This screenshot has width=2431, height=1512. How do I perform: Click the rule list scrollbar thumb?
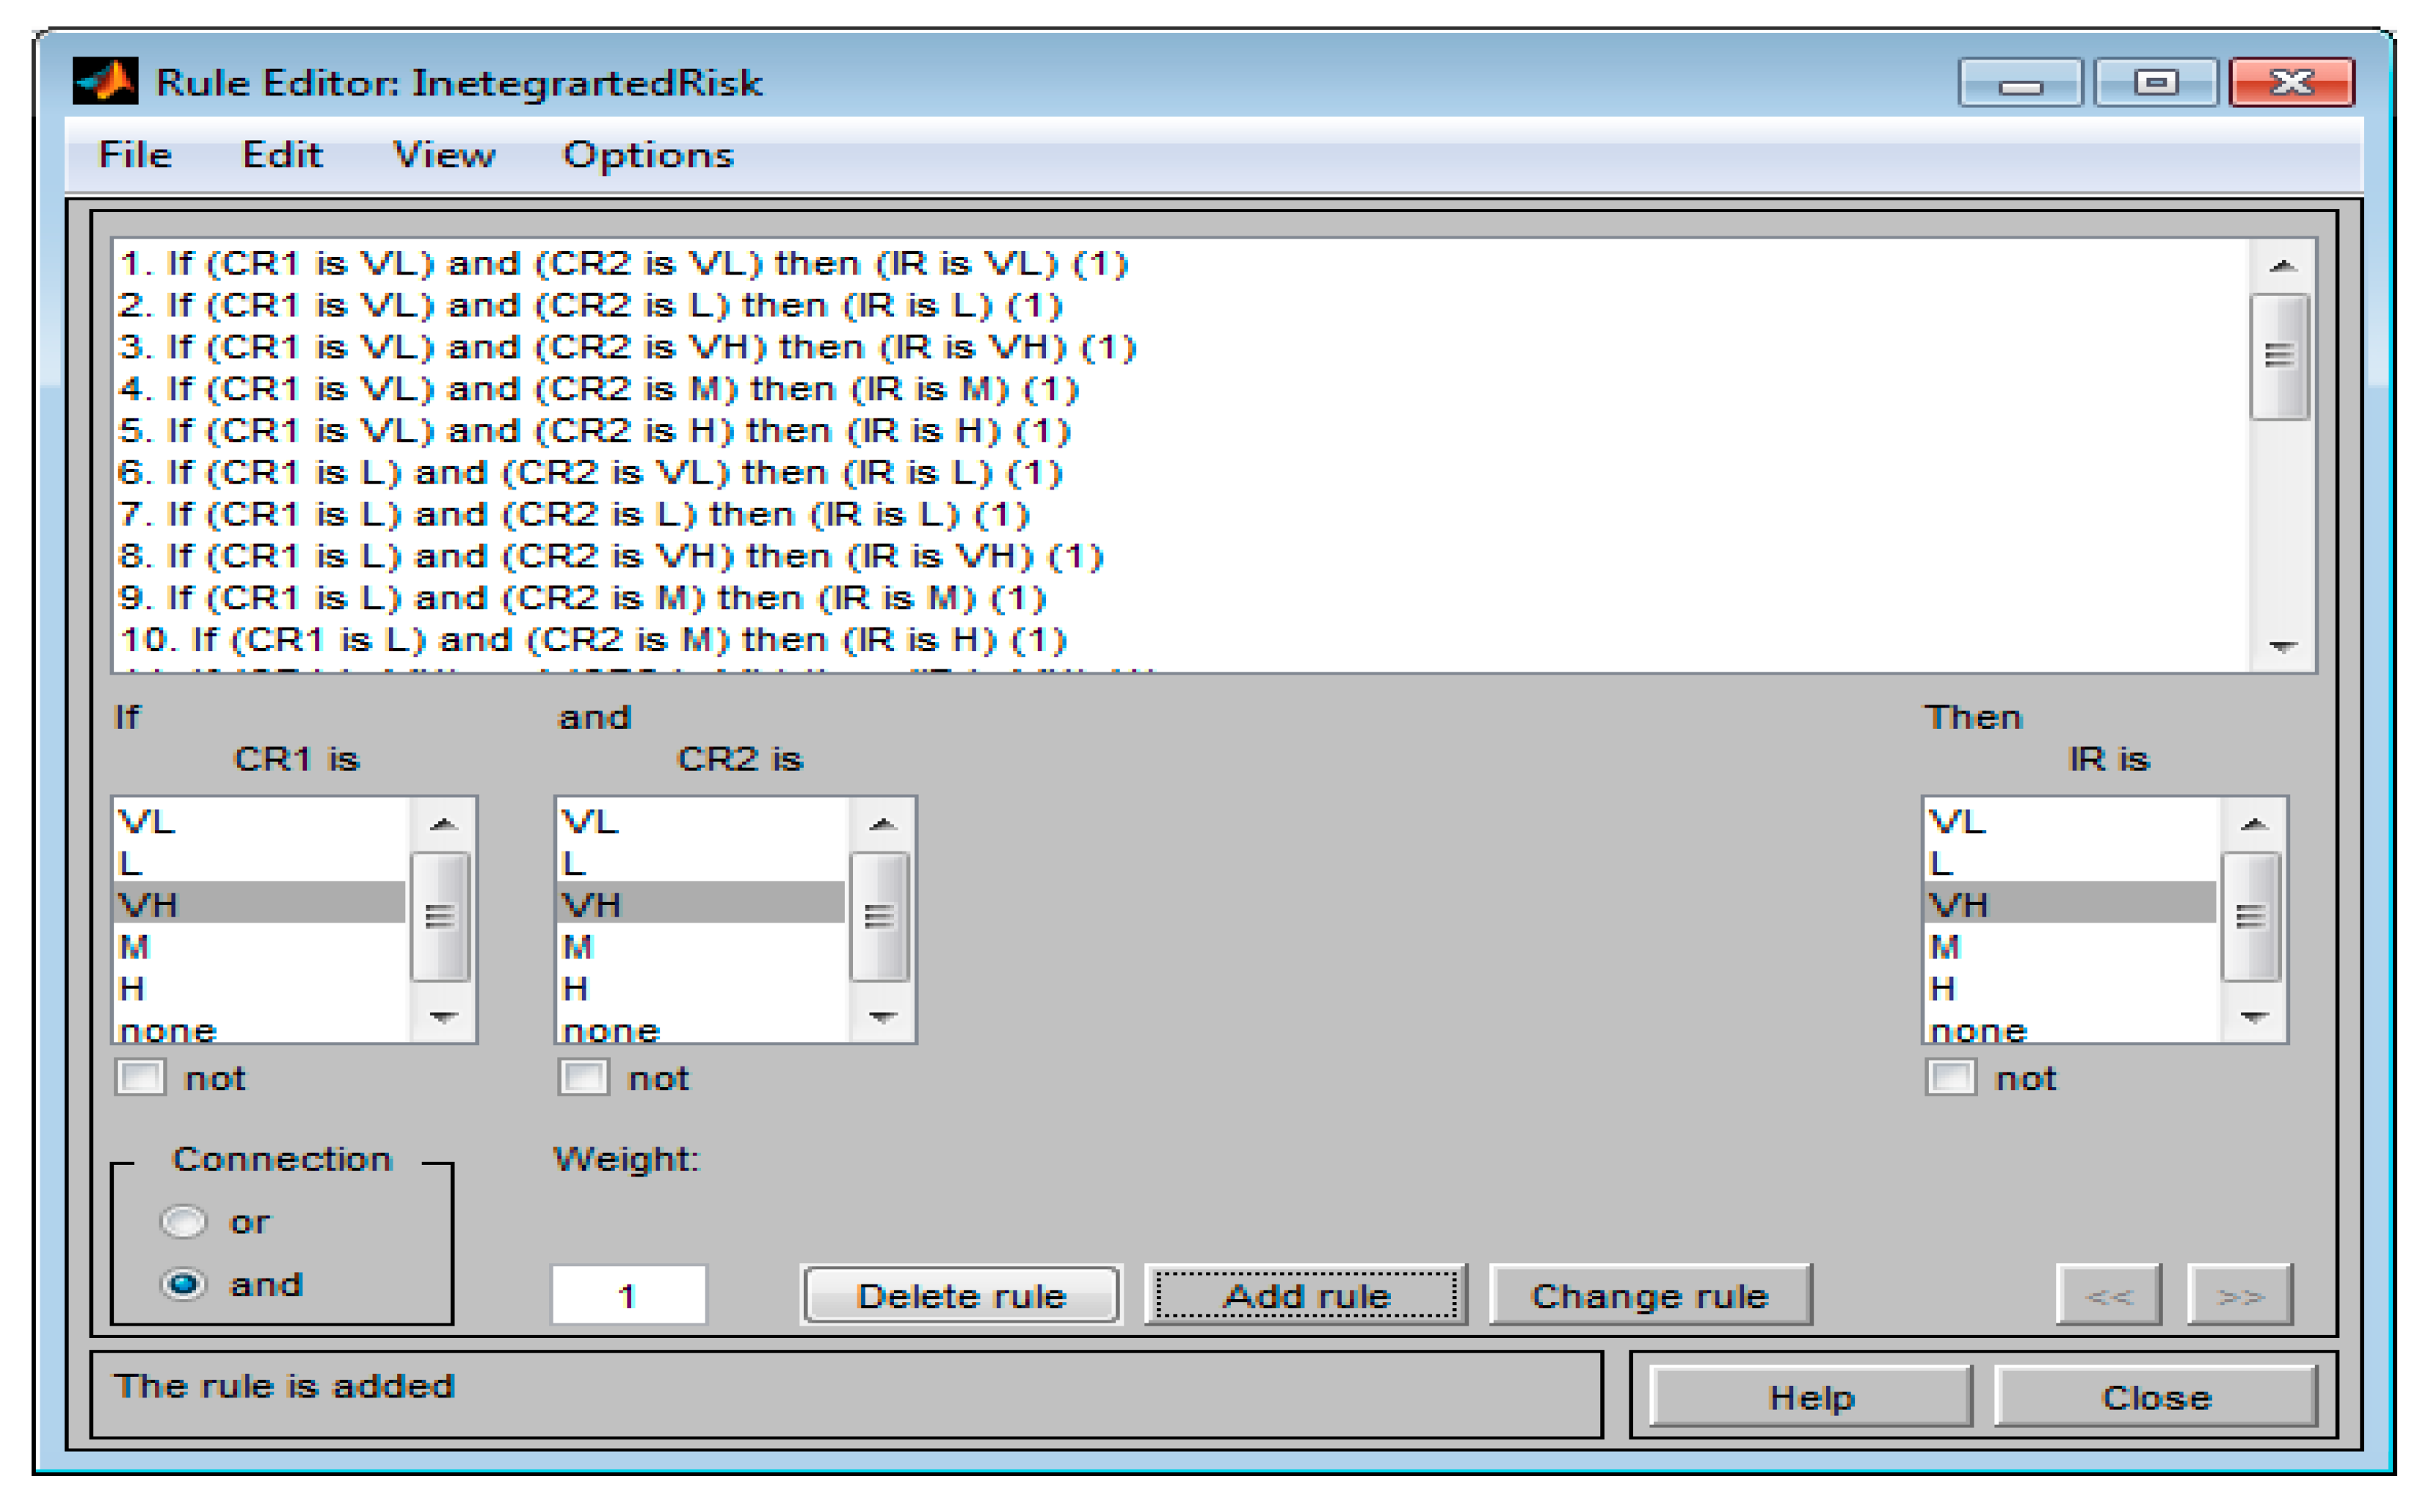(x=2279, y=356)
